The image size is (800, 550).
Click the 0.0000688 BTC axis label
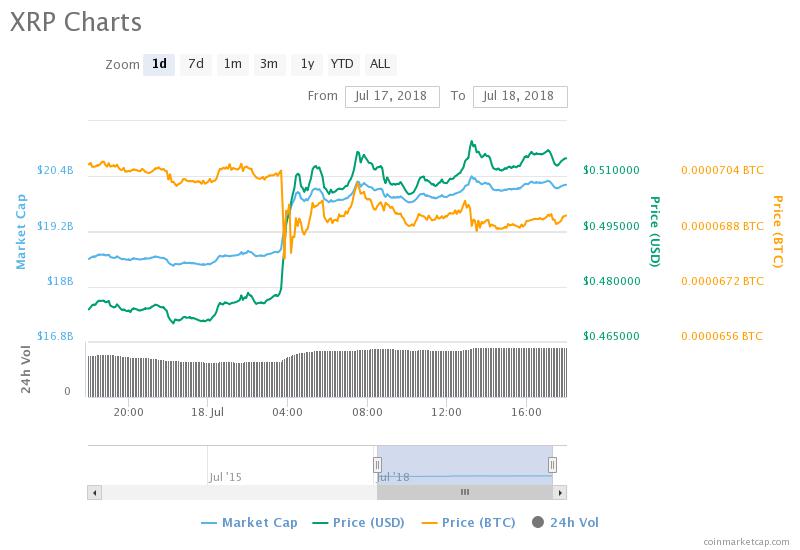722,226
